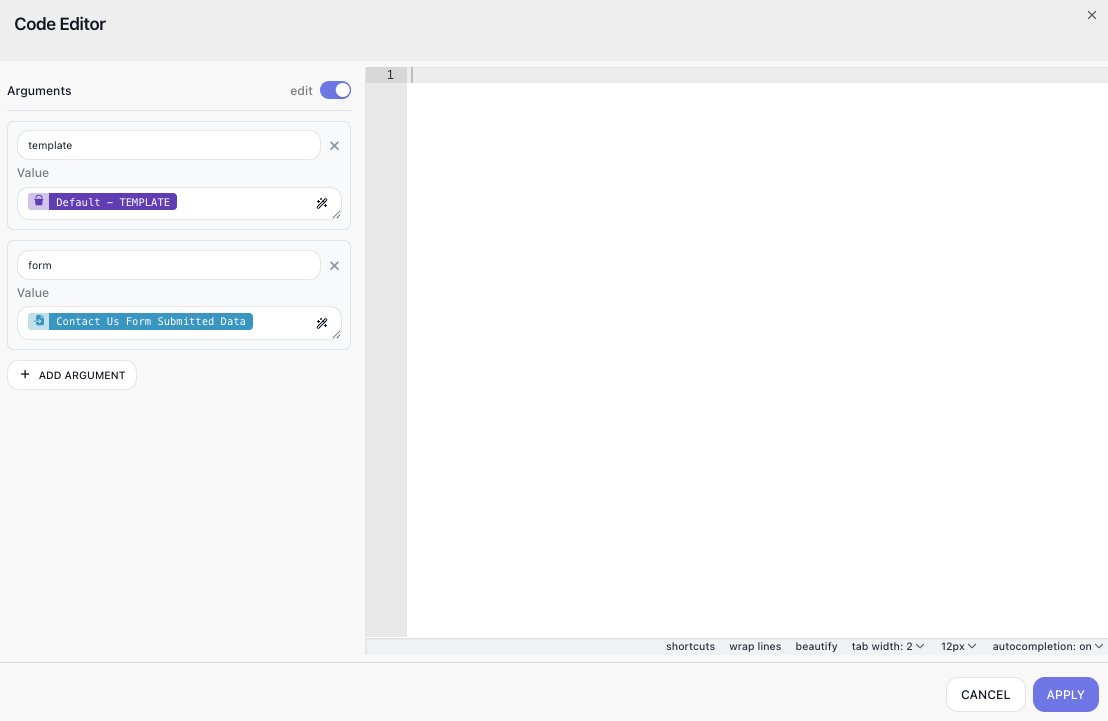Toggle the arguments edit switch
Viewport: 1108px width, 721px height.
pos(335,90)
